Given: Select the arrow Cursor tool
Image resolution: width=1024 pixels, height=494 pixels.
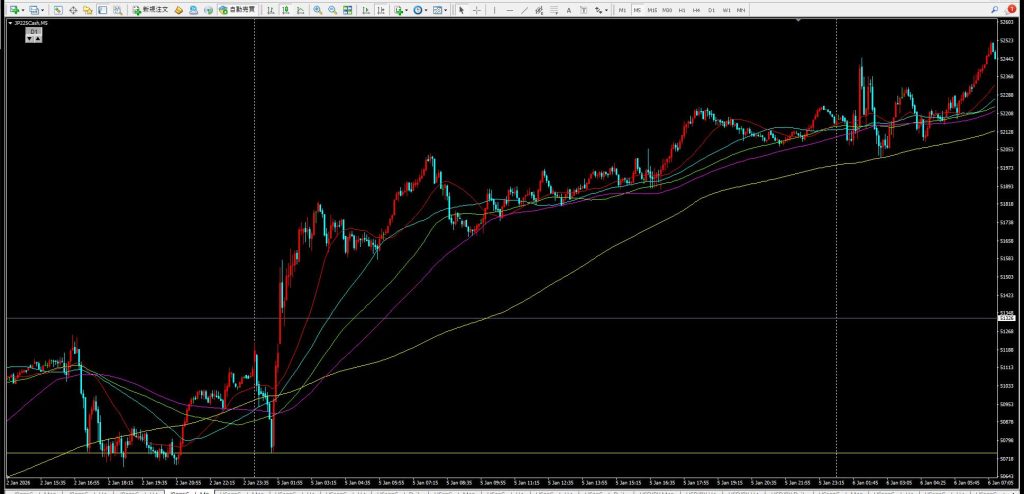Looking at the screenshot, I should click(461, 9).
